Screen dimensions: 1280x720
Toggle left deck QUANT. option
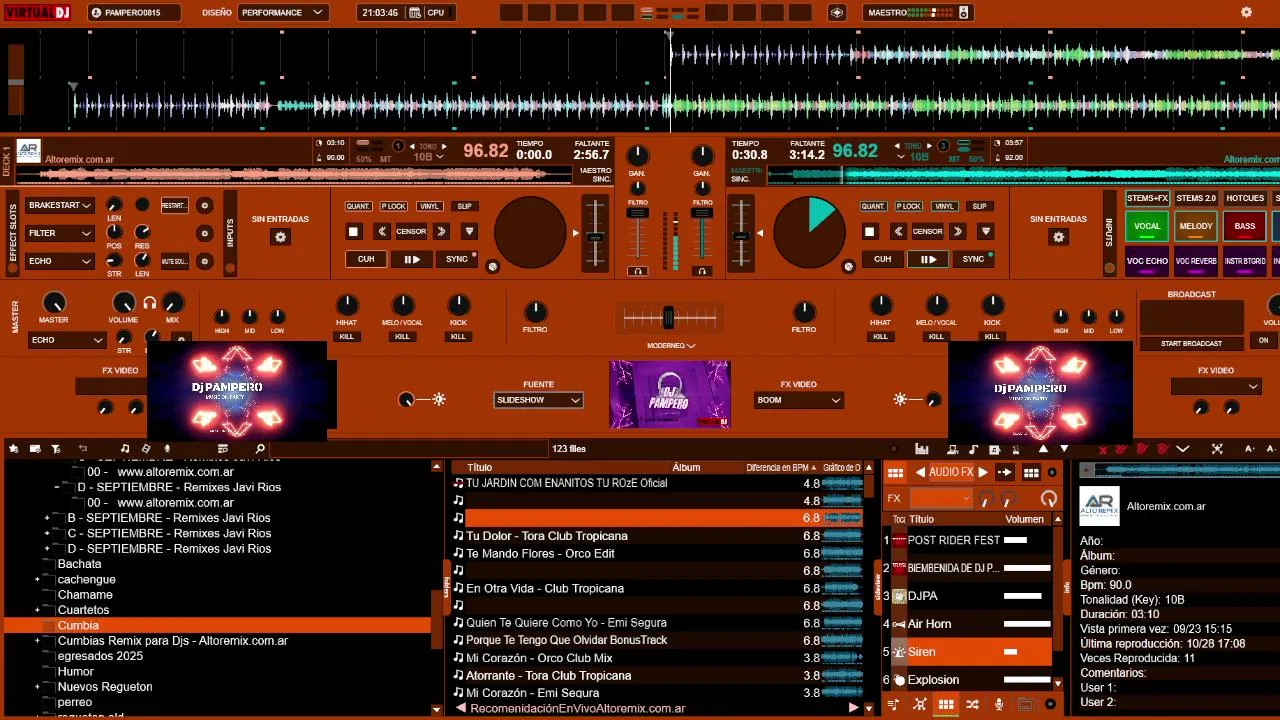point(358,206)
